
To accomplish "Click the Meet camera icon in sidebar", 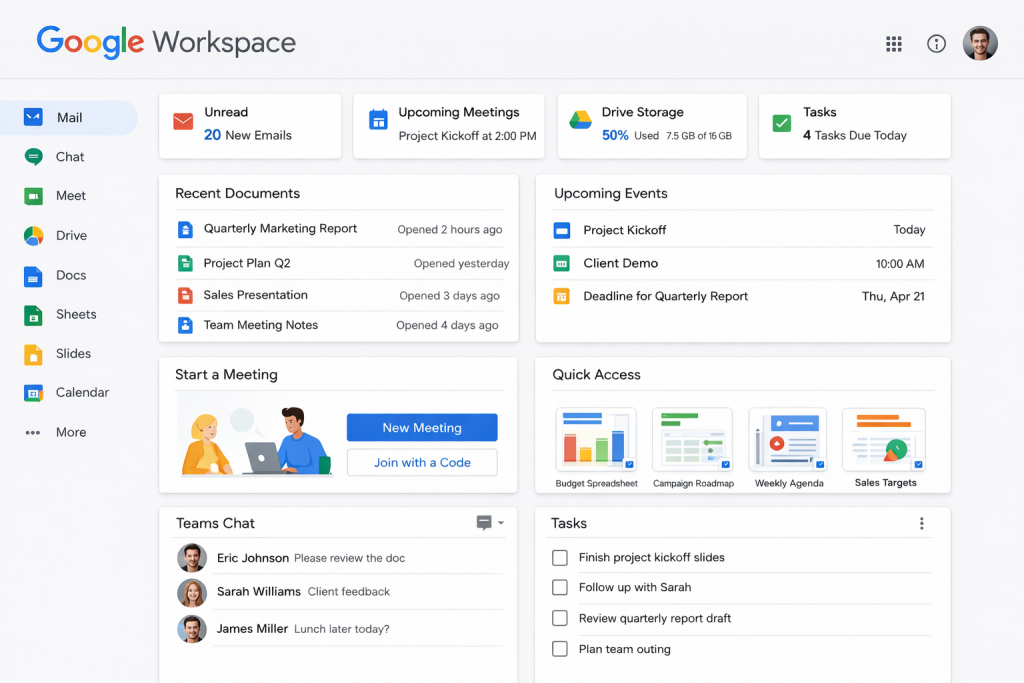I will [x=34, y=196].
